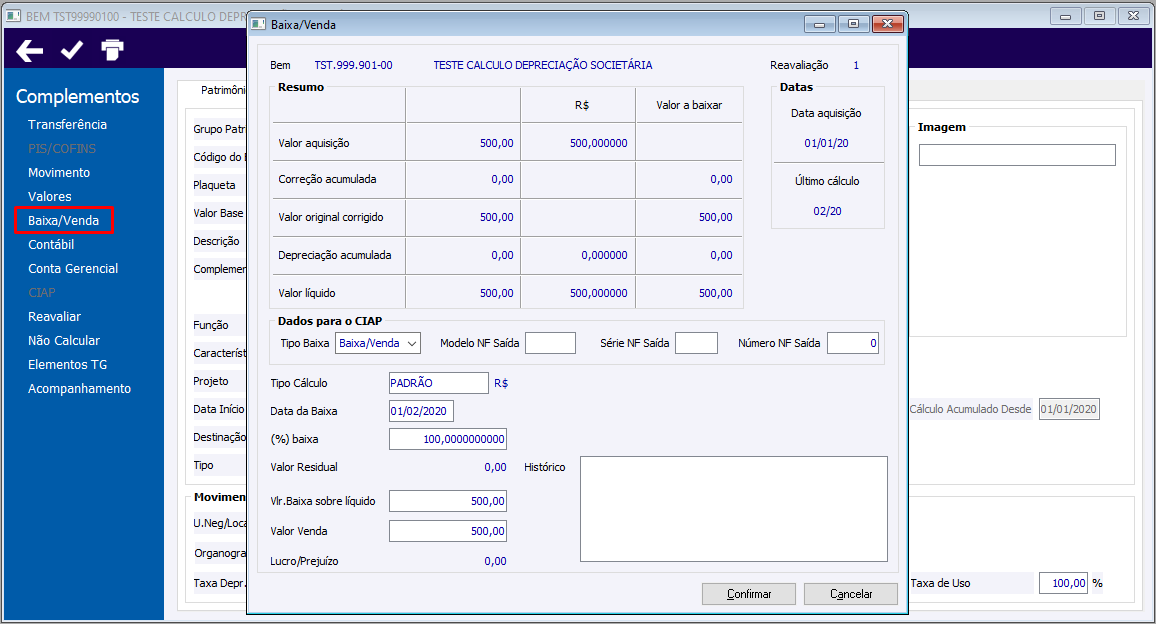Screen dimensions: 1156x624
Task: Click the Data aquisição value 01/01/20
Action: pyautogui.click(x=826, y=143)
